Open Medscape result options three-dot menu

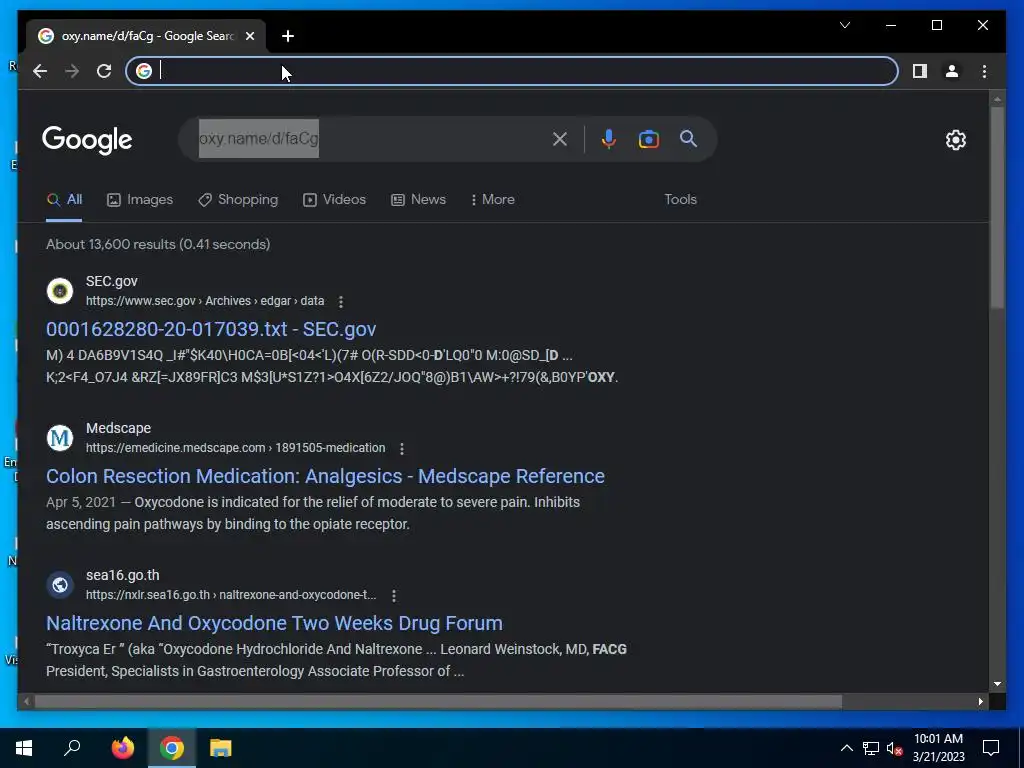[402, 449]
